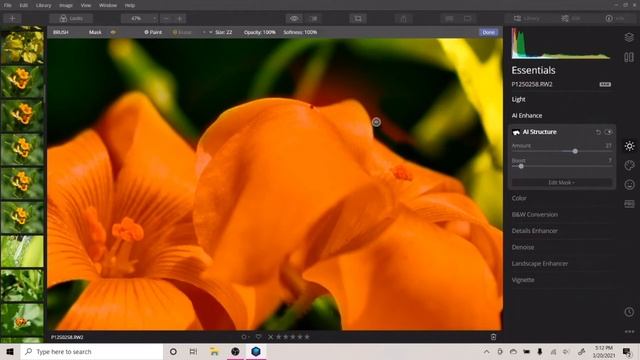This screenshot has width=640, height=360.
Task: Zoom out with the minus button
Action: click(x=166, y=18)
